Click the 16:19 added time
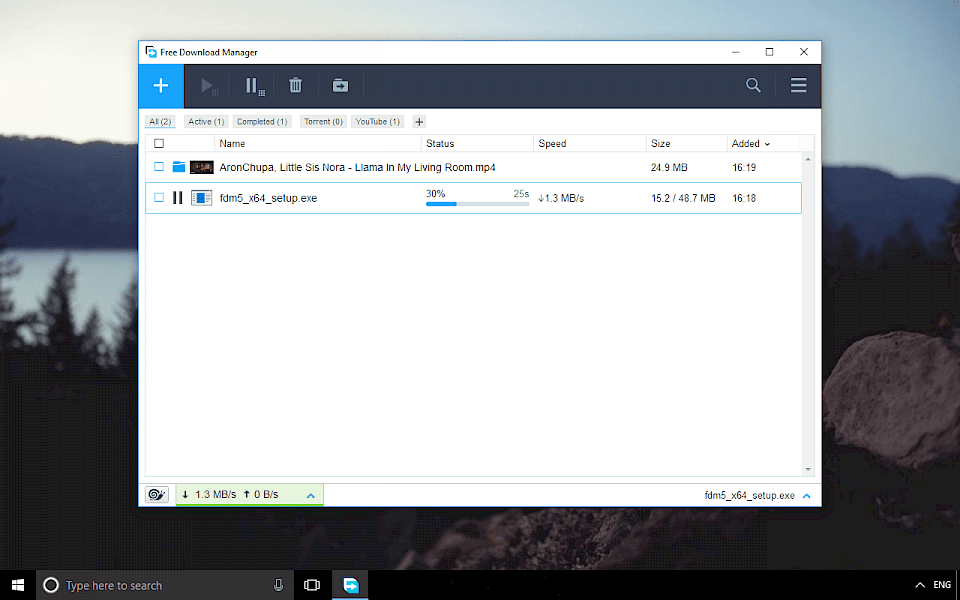The image size is (960, 600). point(744,167)
